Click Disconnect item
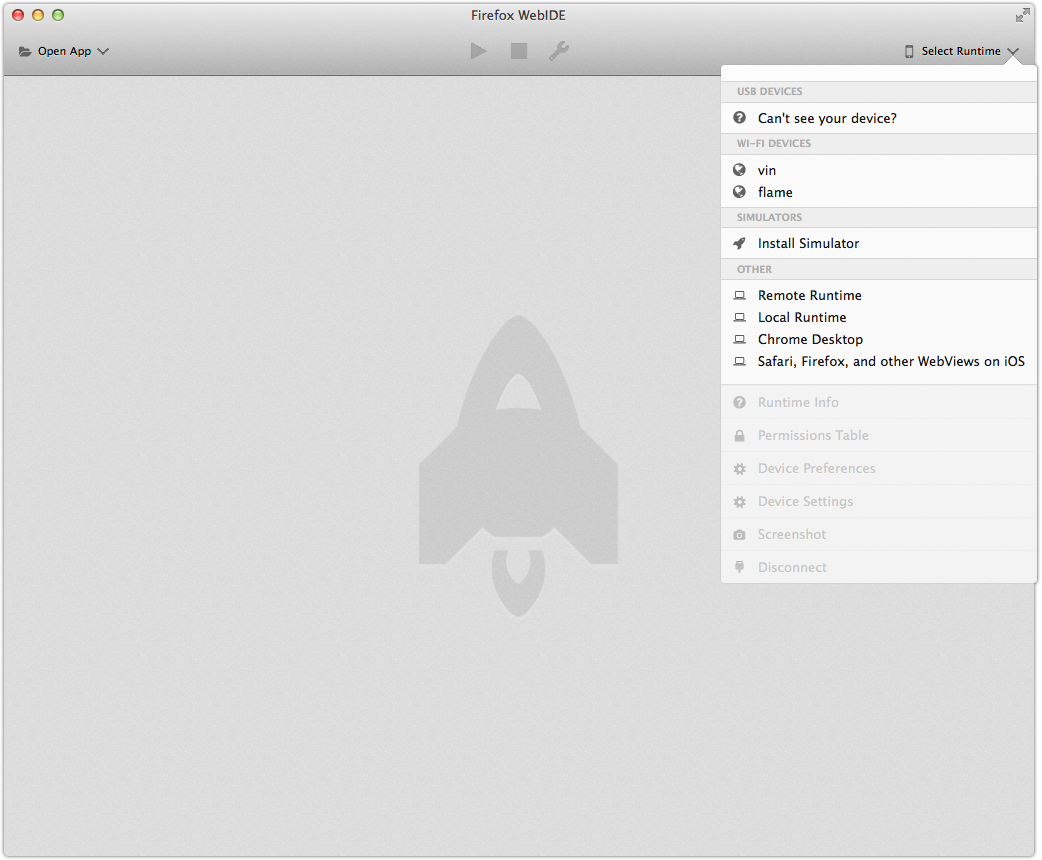Image resolution: width=1042 pixels, height=860 pixels. point(879,567)
